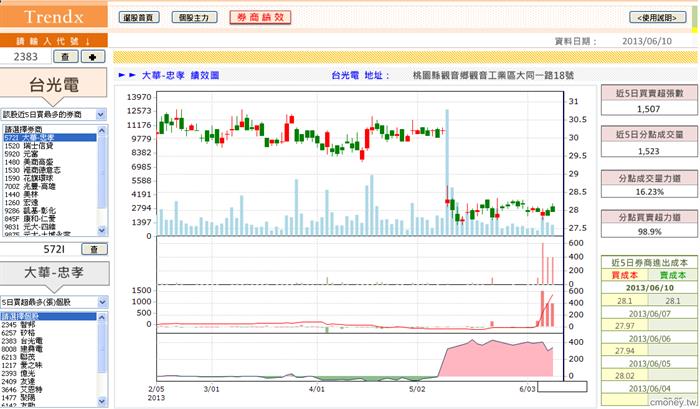Switch to the 券商績效 tab

[260, 17]
